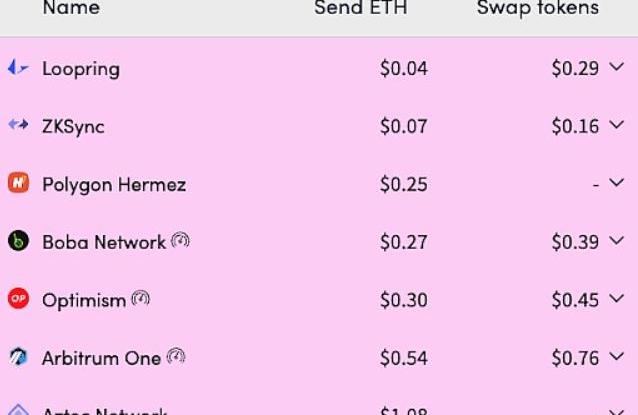
Task: Click the Boba Network logo icon
Action: tap(18, 242)
